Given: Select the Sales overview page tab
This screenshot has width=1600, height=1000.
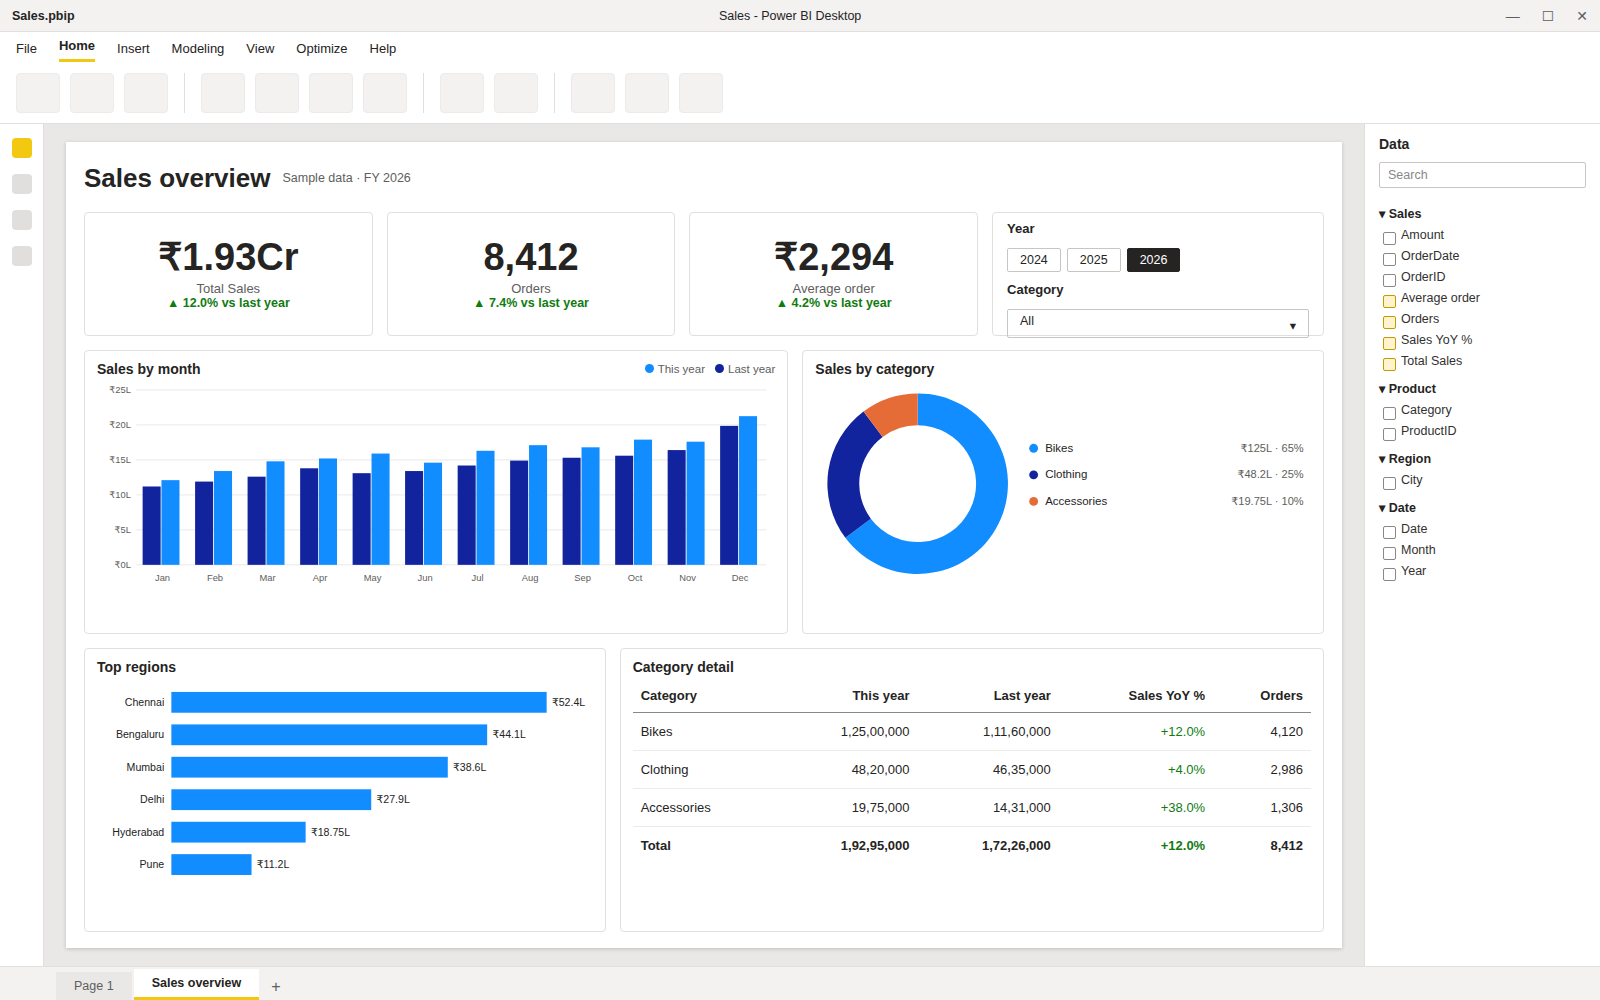Looking at the screenshot, I should tap(196, 983).
